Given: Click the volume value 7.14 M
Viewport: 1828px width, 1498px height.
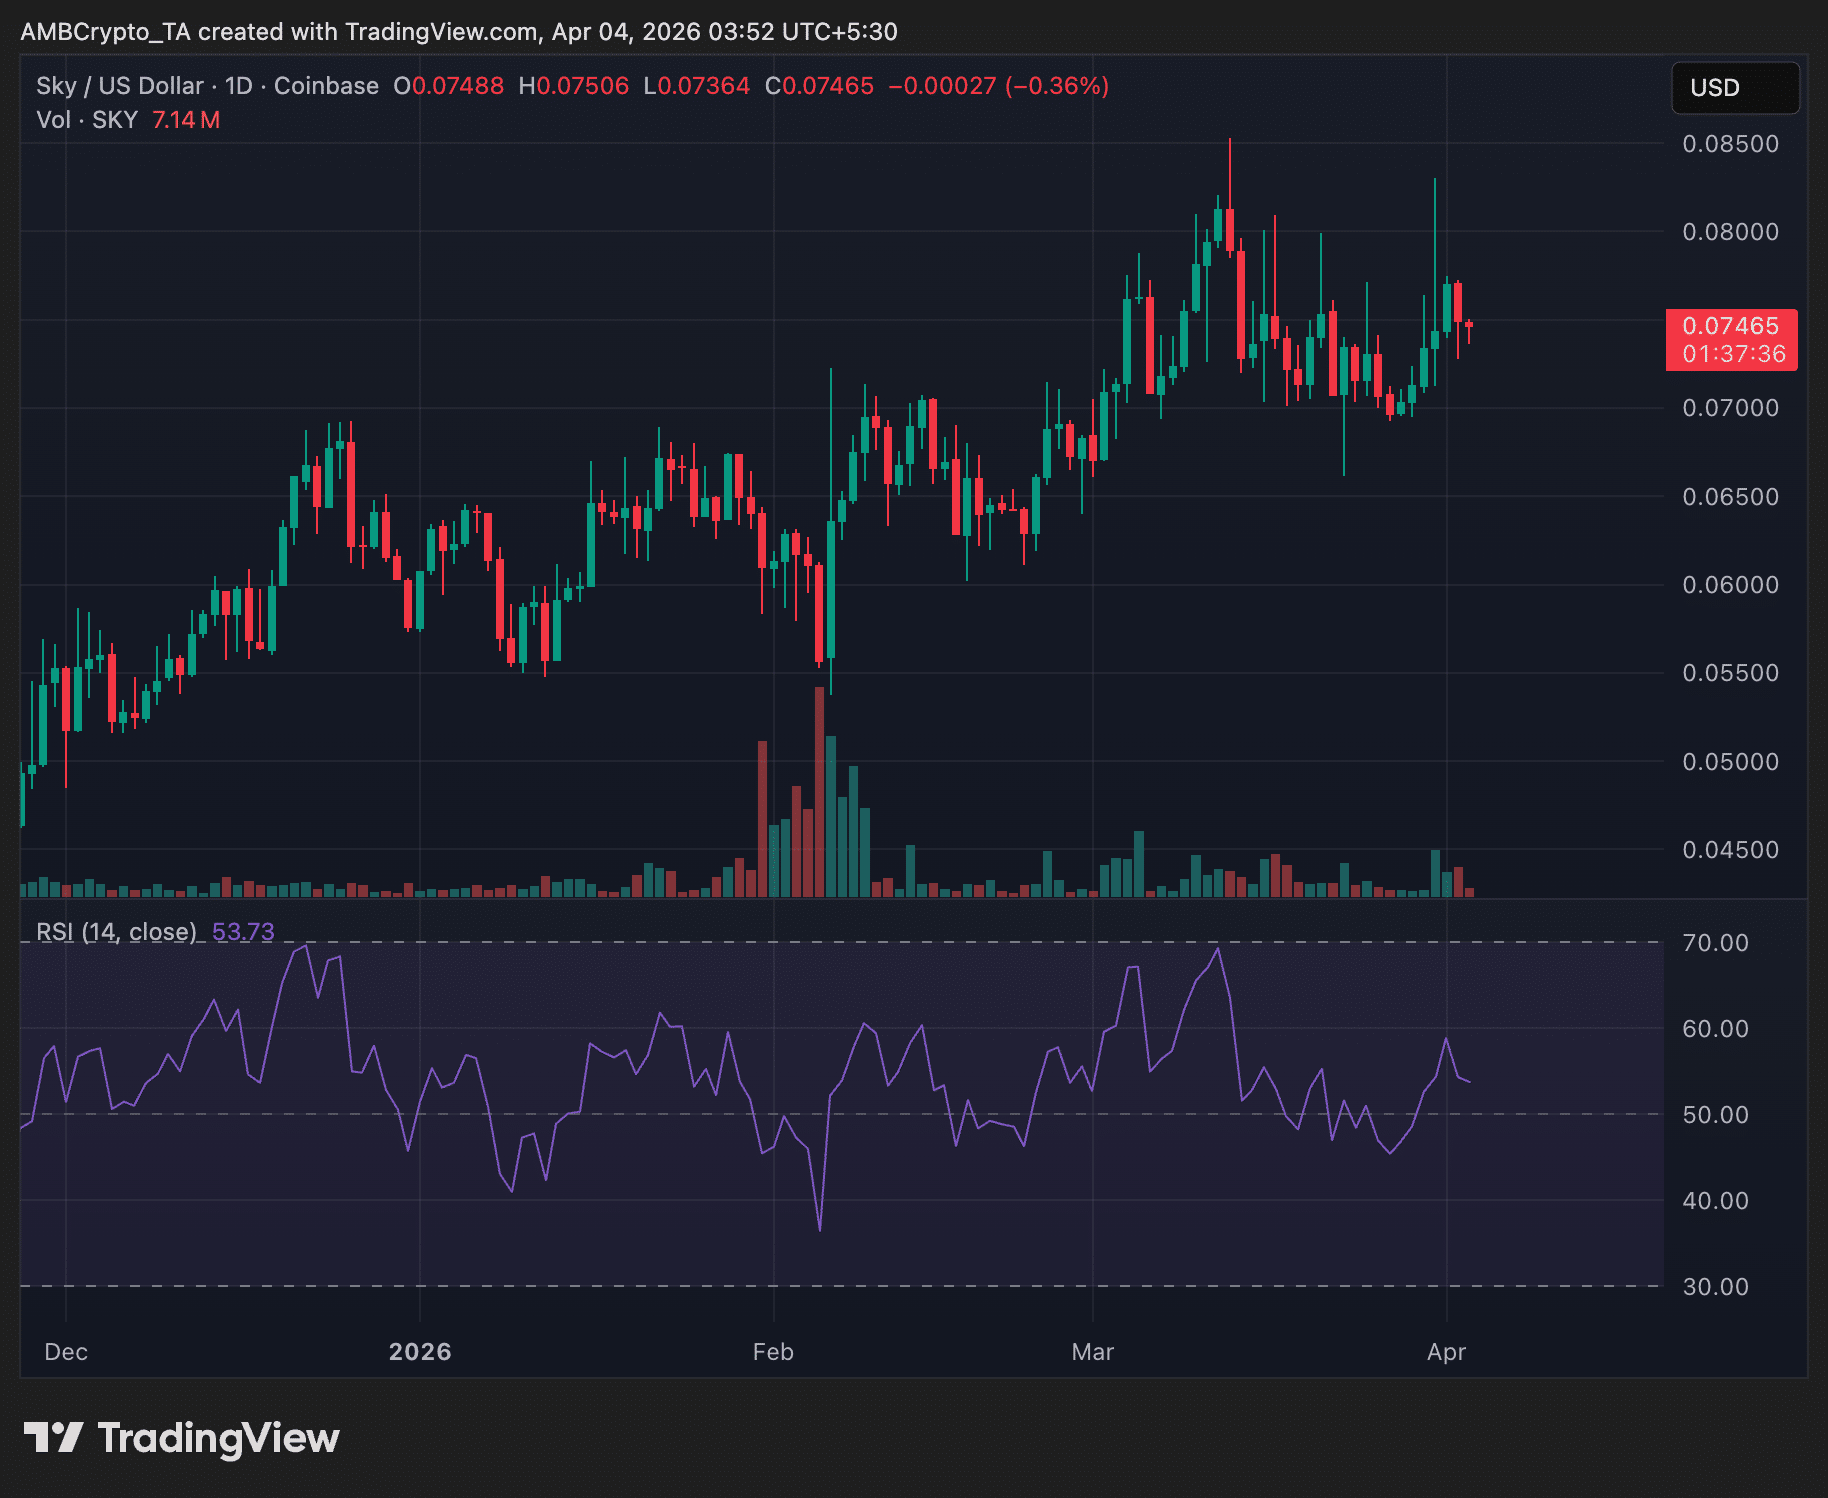Looking at the screenshot, I should point(186,120).
